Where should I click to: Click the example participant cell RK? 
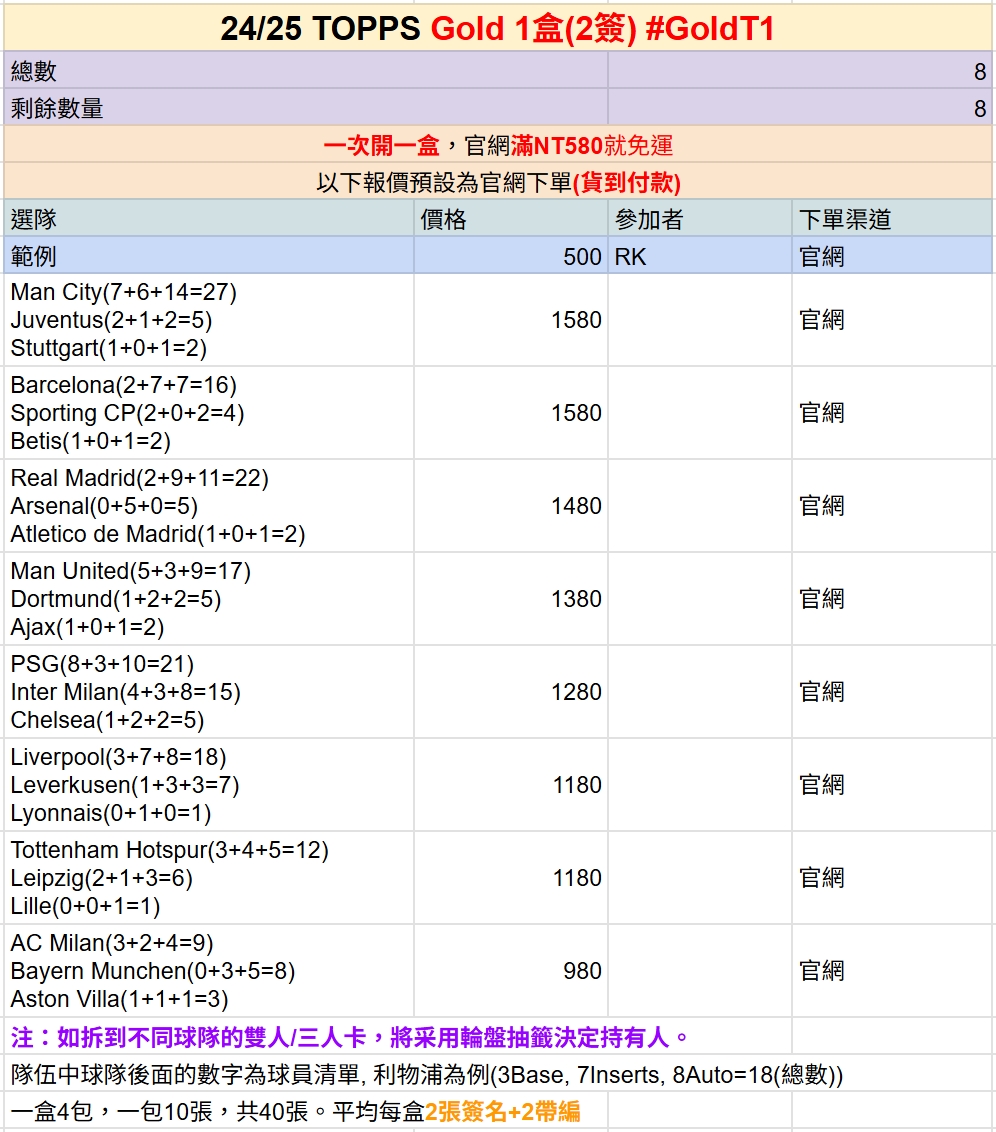click(x=700, y=256)
